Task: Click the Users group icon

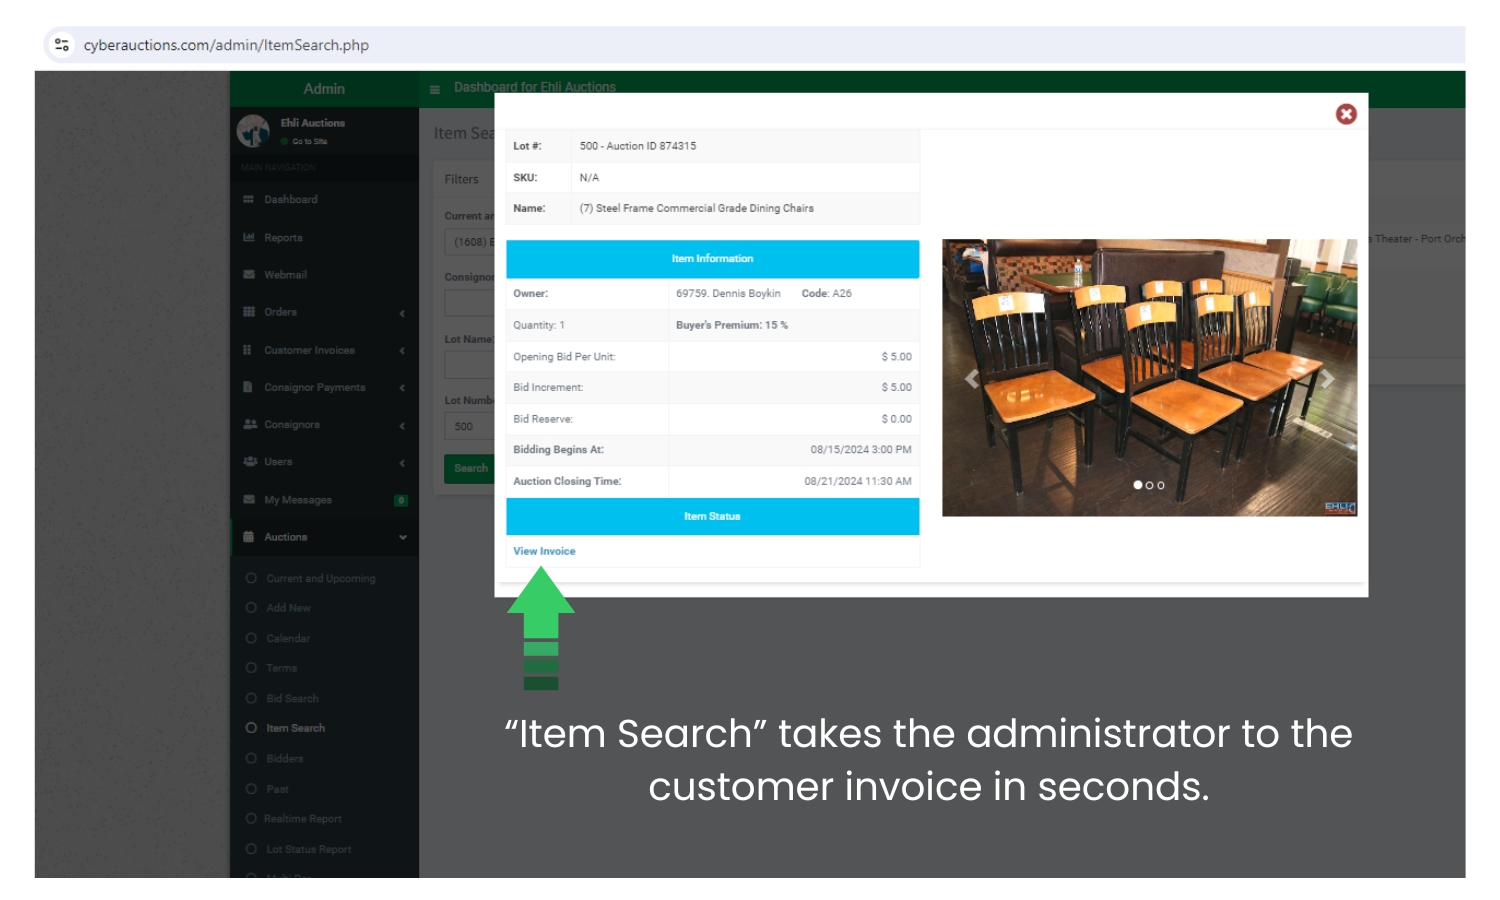Action: pyautogui.click(x=249, y=462)
